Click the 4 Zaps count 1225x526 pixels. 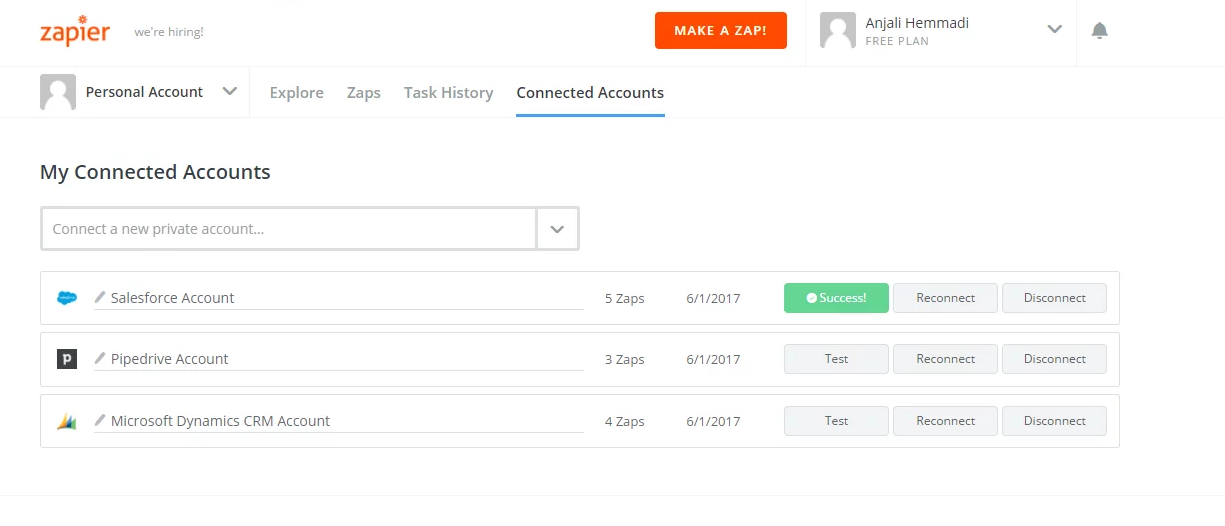625,421
